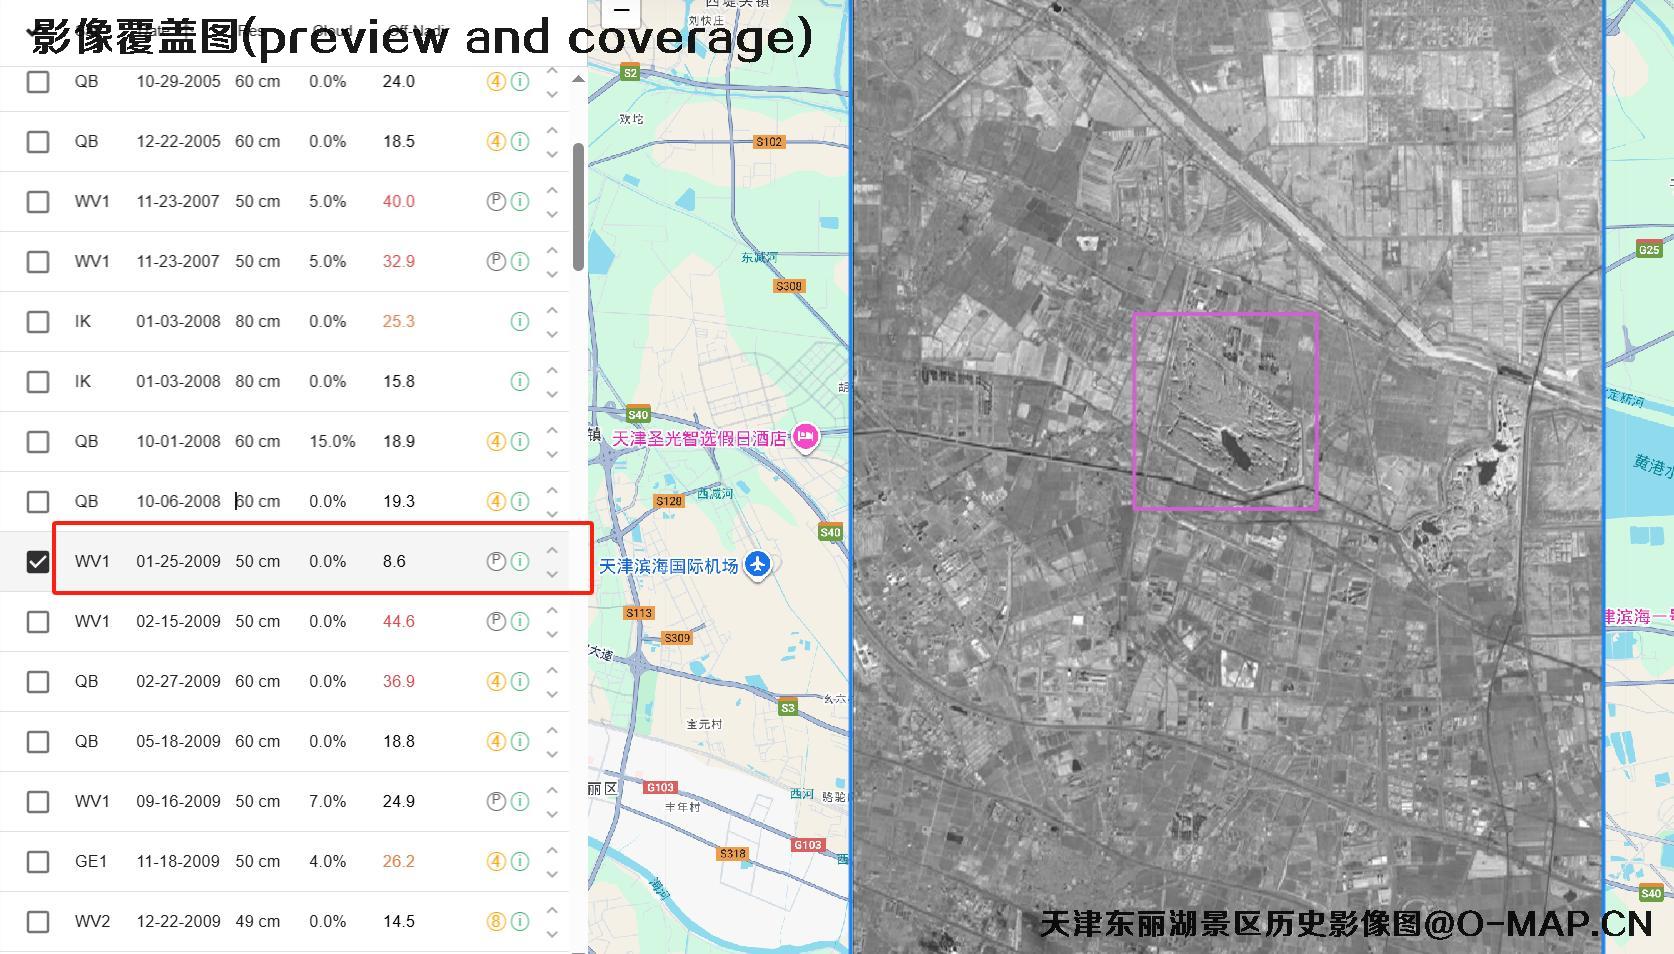The image size is (1674, 954).
Task: Click down chevron on QB 05-18-2009 row
Action: 551,754
